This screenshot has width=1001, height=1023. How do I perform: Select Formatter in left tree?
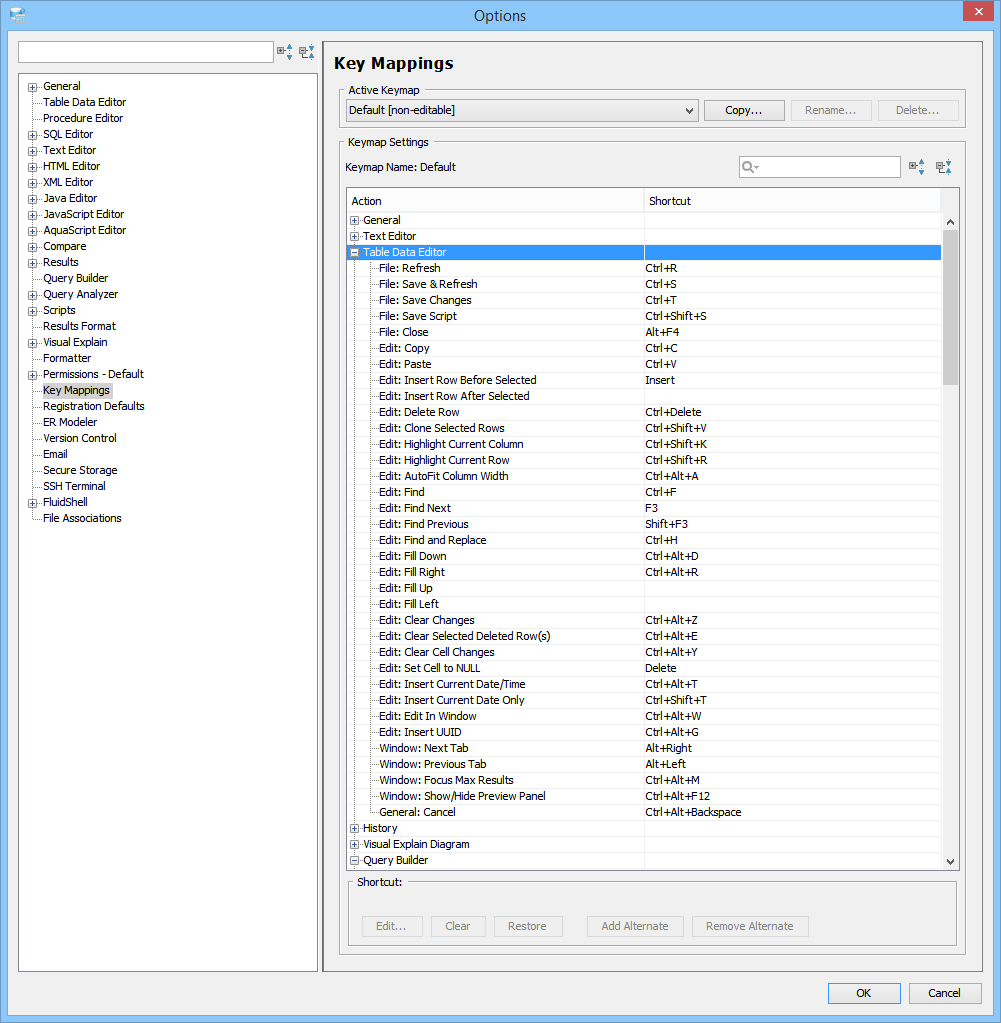pos(67,358)
